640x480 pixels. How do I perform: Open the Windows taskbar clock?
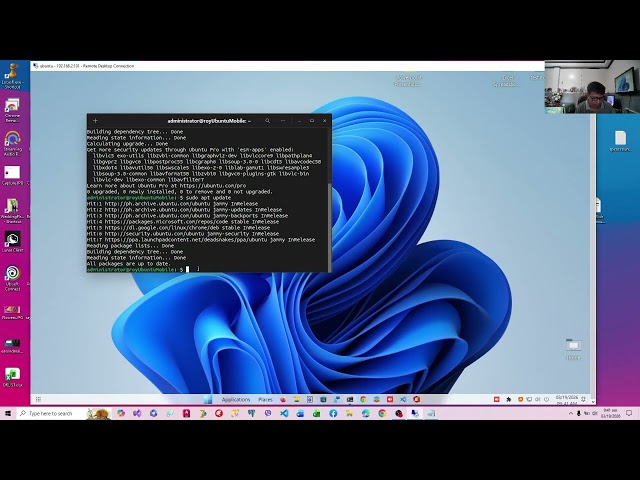(x=610, y=413)
